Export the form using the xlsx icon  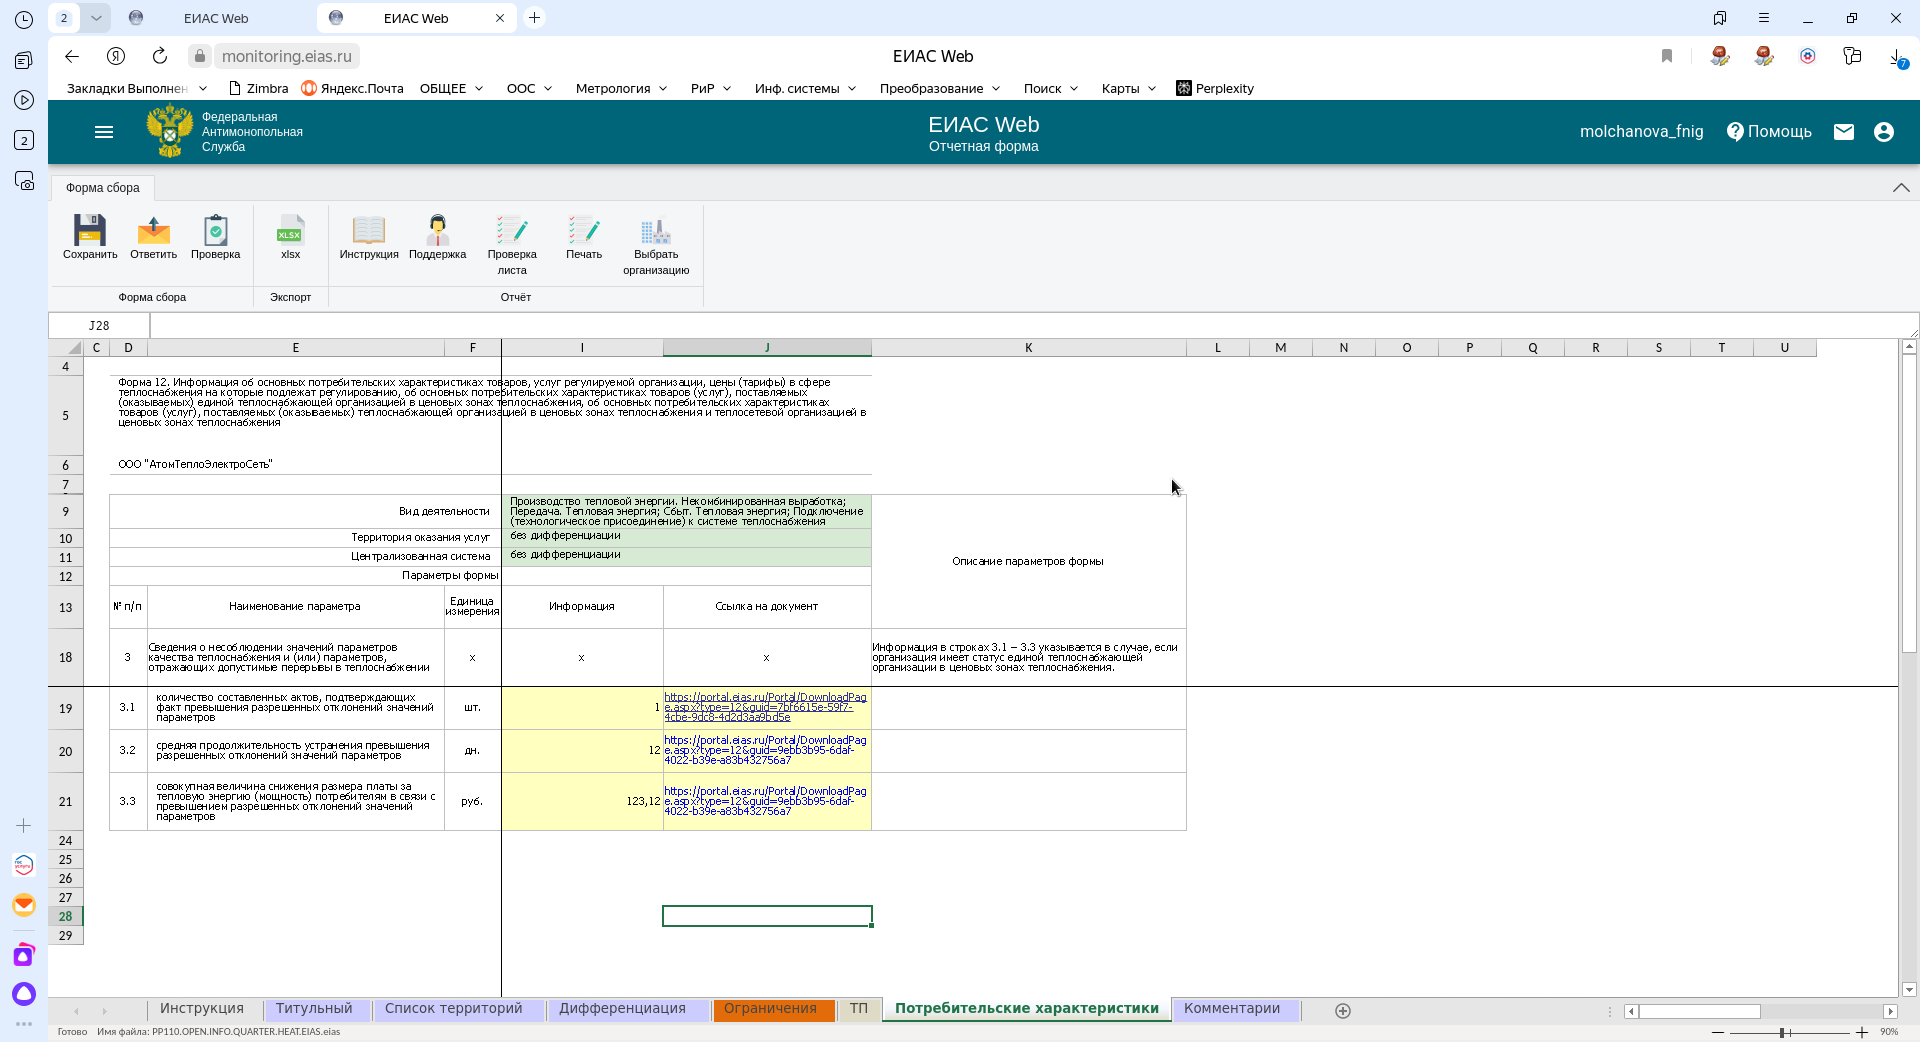[x=290, y=232]
